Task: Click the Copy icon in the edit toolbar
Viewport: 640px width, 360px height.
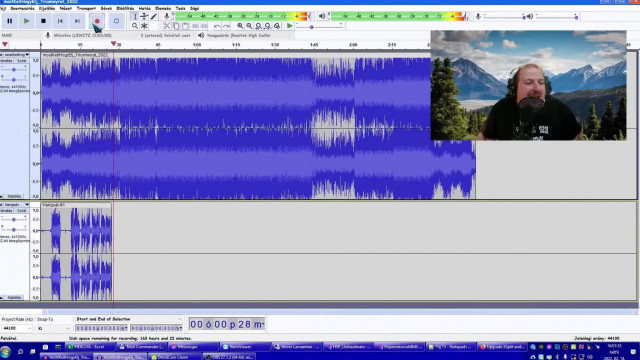Action: pyautogui.click(x=176, y=26)
